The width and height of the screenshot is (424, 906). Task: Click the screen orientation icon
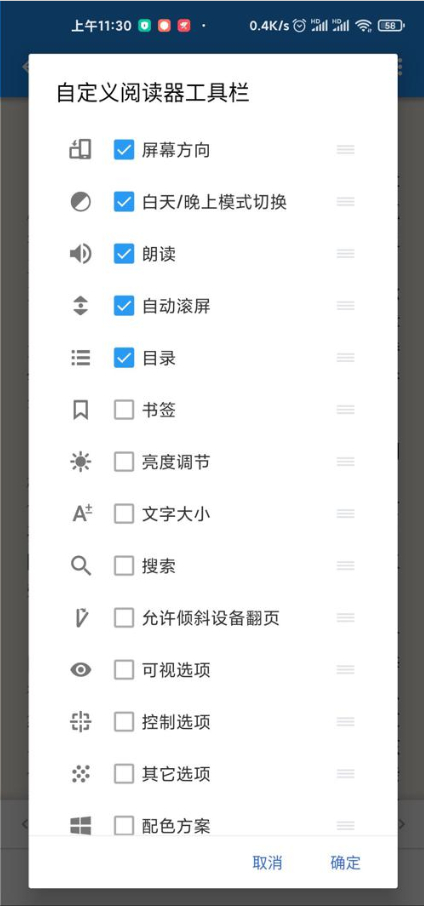click(x=80, y=150)
